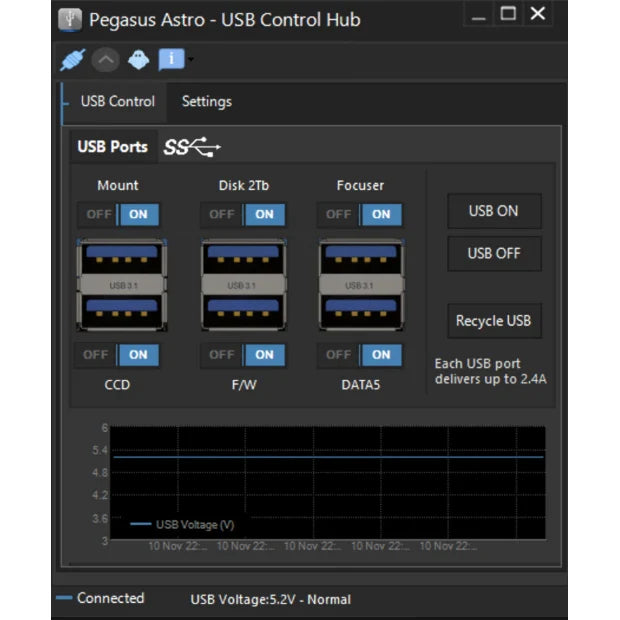Select the USB Ports sub-tab
620x620 pixels.
point(113,147)
